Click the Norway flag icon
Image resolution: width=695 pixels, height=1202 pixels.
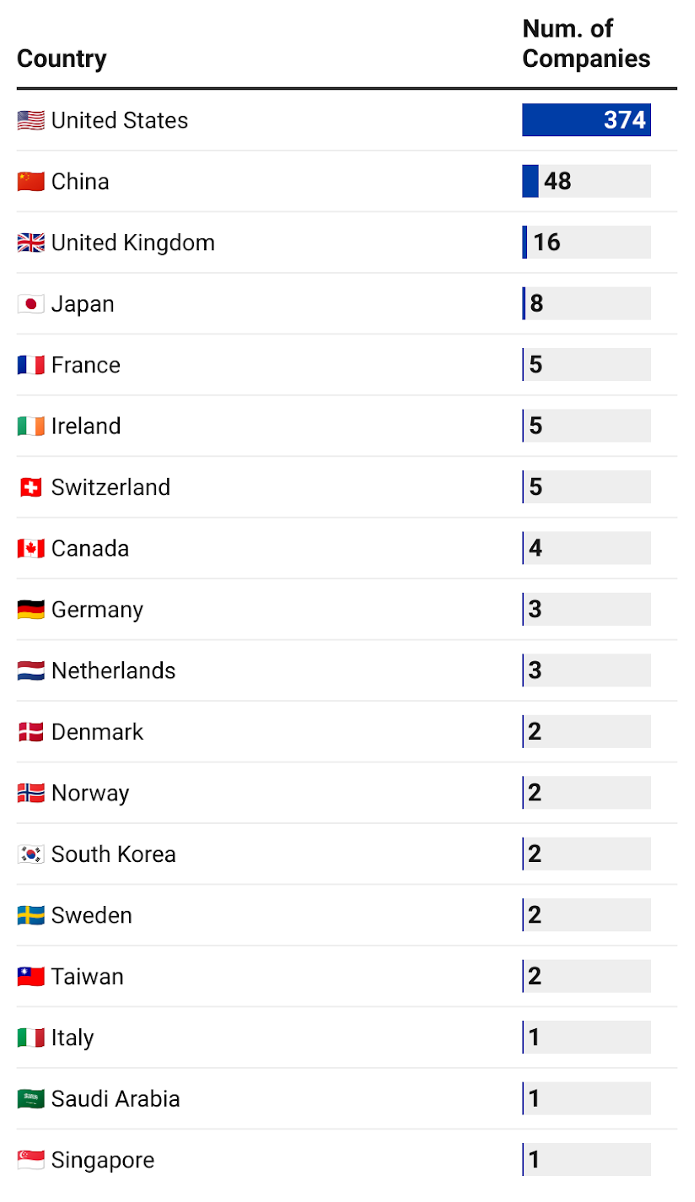(x=31, y=794)
